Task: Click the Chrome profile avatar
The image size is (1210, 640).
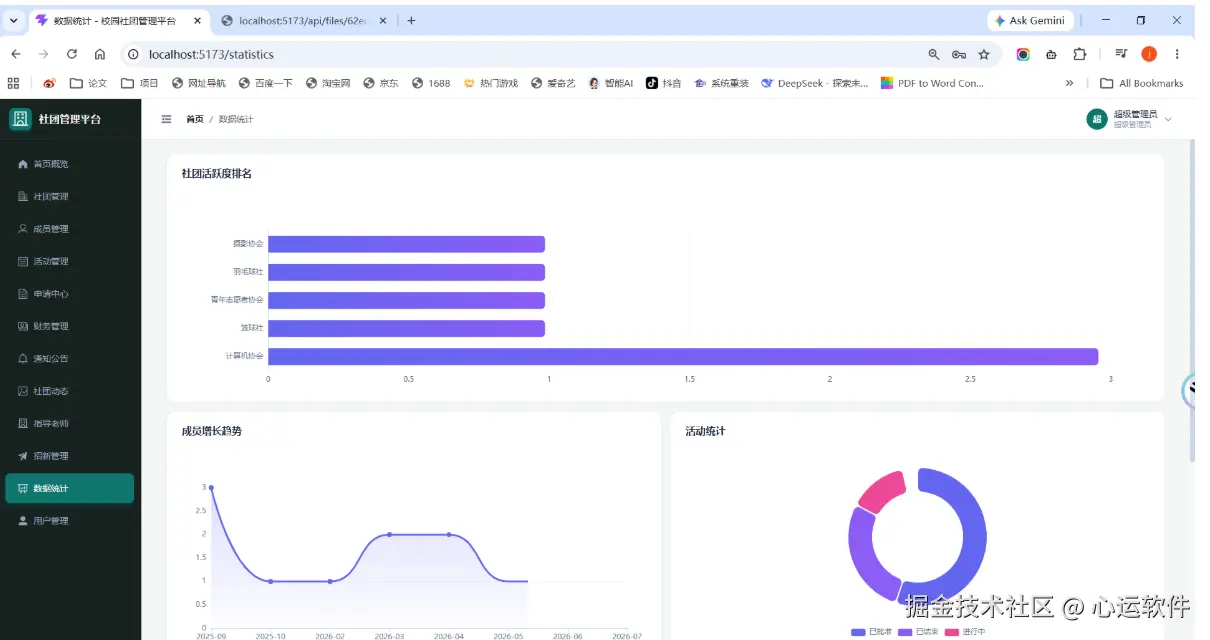Action: pyautogui.click(x=1149, y=54)
